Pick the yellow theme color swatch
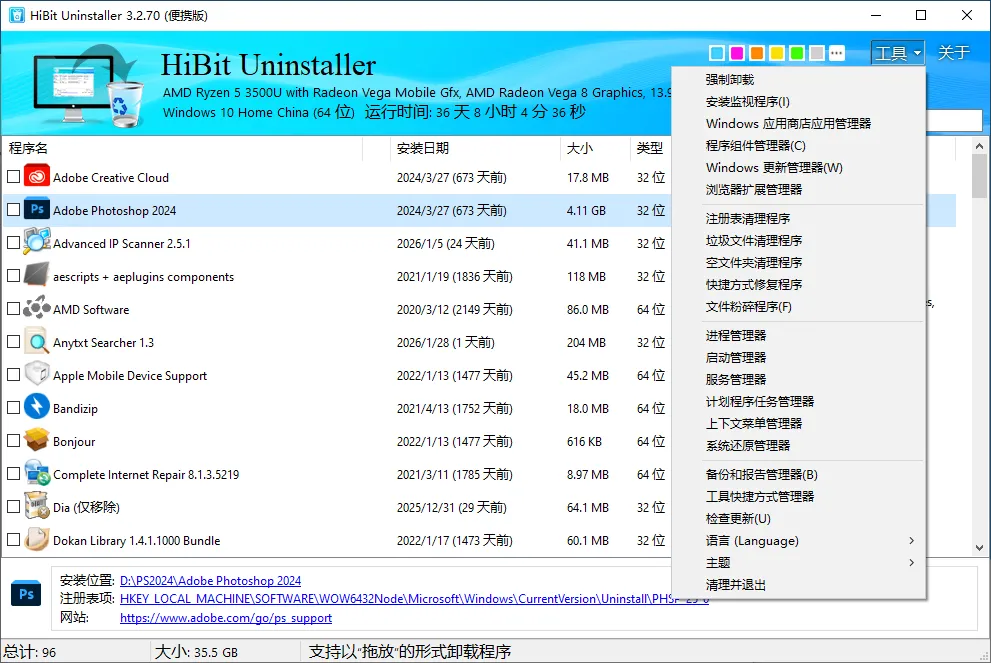991x663 pixels. coord(777,53)
